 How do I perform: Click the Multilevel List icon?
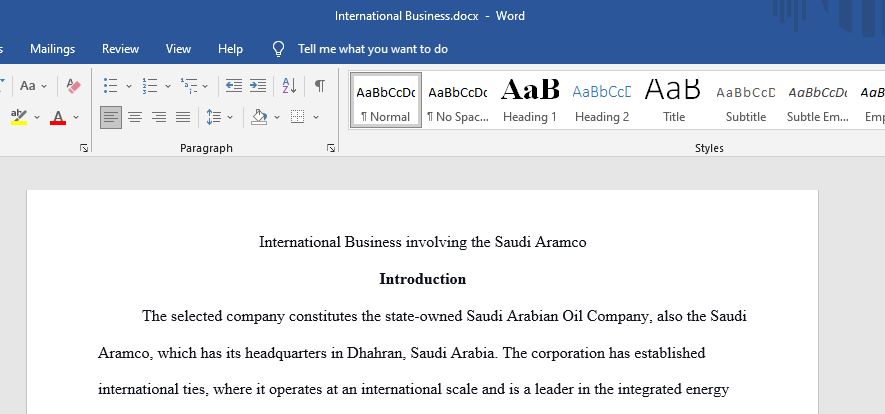(189, 86)
